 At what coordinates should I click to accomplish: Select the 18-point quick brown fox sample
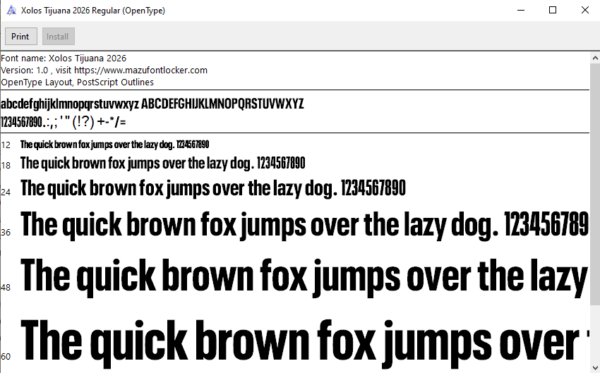coord(163,163)
